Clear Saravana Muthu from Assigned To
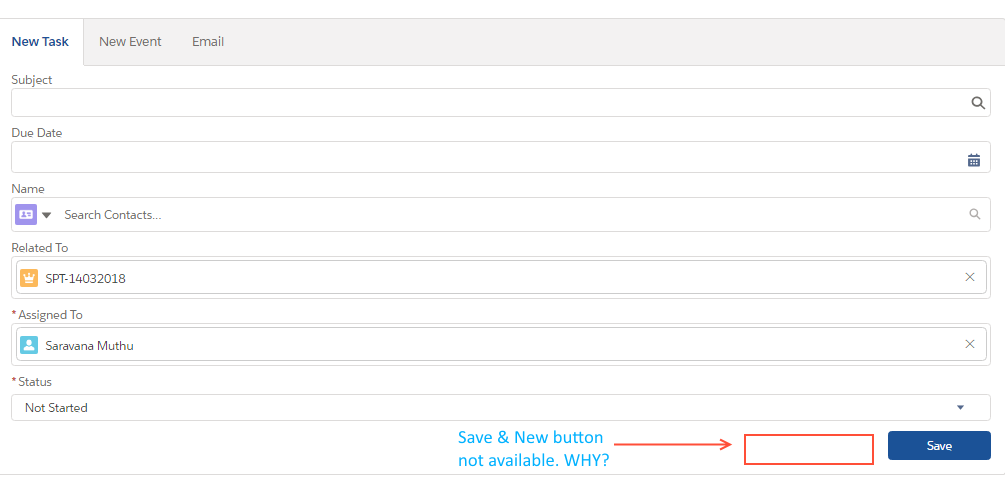The width and height of the screenshot is (1005, 483). (x=969, y=344)
